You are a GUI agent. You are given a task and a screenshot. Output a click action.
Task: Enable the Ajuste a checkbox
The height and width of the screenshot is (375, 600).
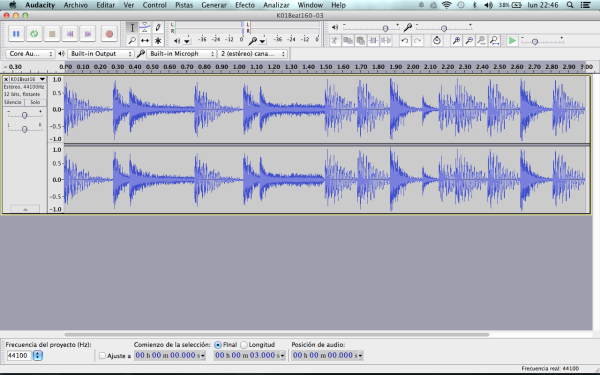(102, 356)
